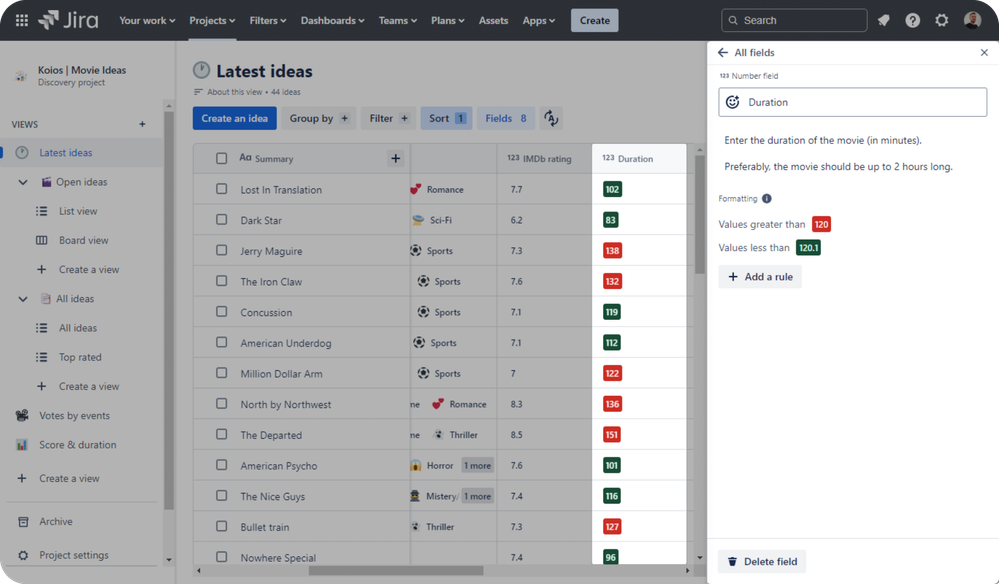
Task: Click the Koios project avatar icon
Action: coord(21,76)
